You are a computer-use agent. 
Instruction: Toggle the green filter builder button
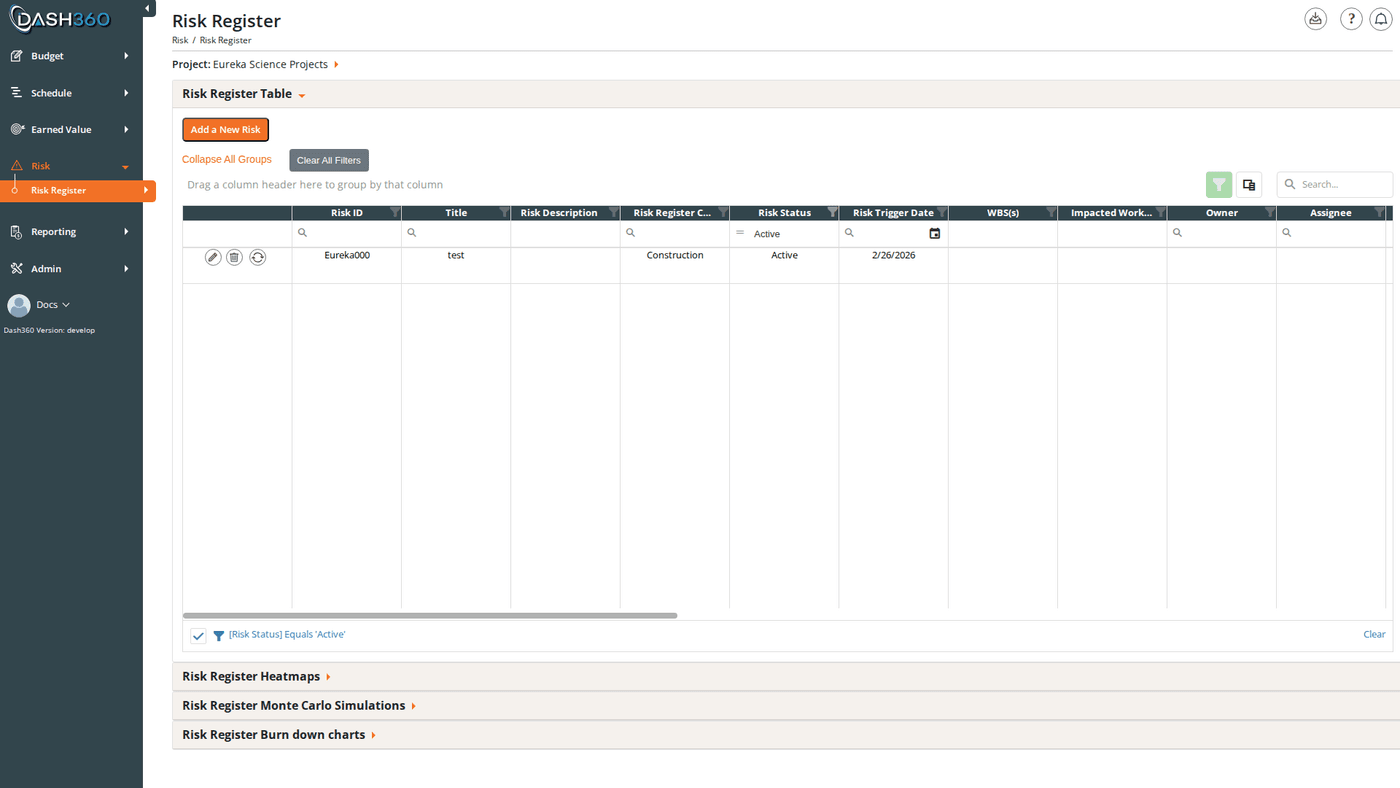coord(1218,184)
